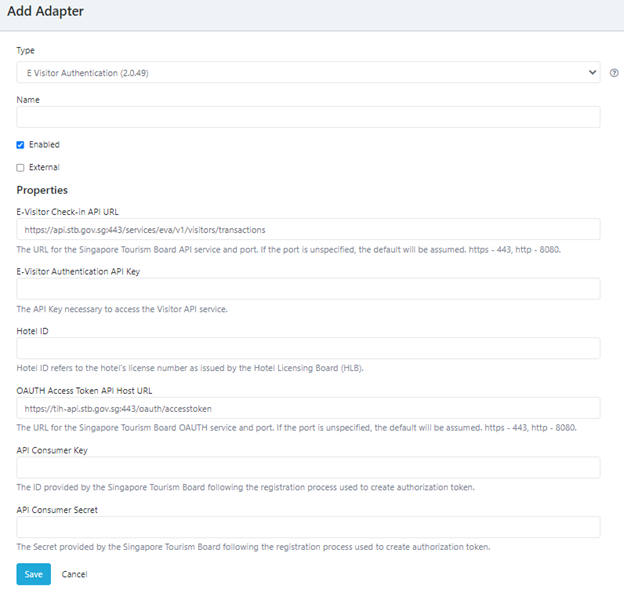Focus the adapter Name text field

click(x=308, y=117)
